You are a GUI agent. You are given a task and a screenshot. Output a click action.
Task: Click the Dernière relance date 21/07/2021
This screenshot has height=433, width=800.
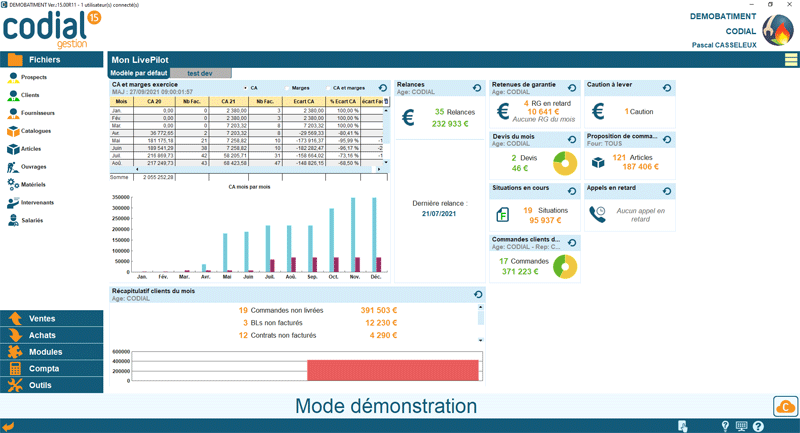click(439, 214)
